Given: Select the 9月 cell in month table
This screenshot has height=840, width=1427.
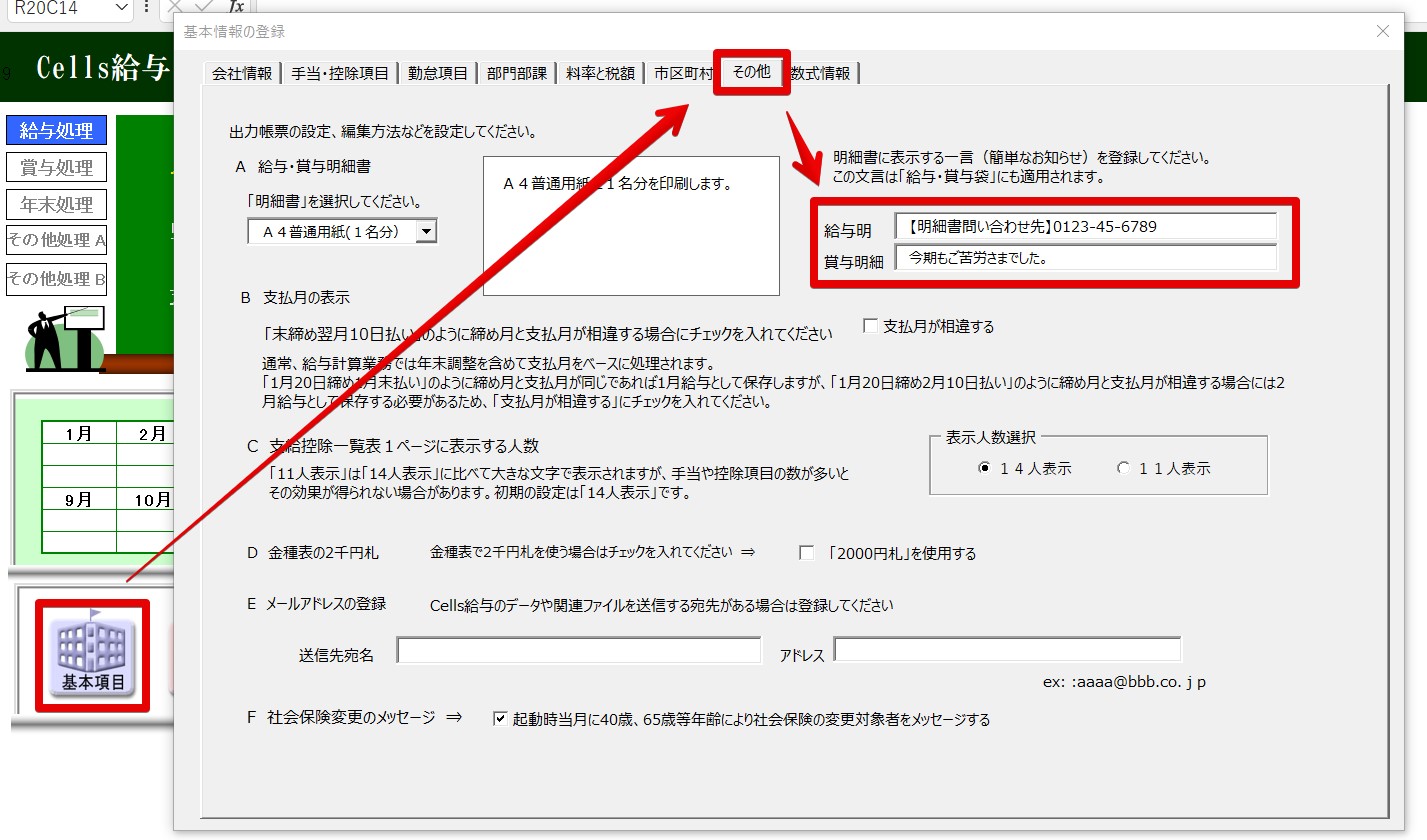Looking at the screenshot, I should click(79, 499).
